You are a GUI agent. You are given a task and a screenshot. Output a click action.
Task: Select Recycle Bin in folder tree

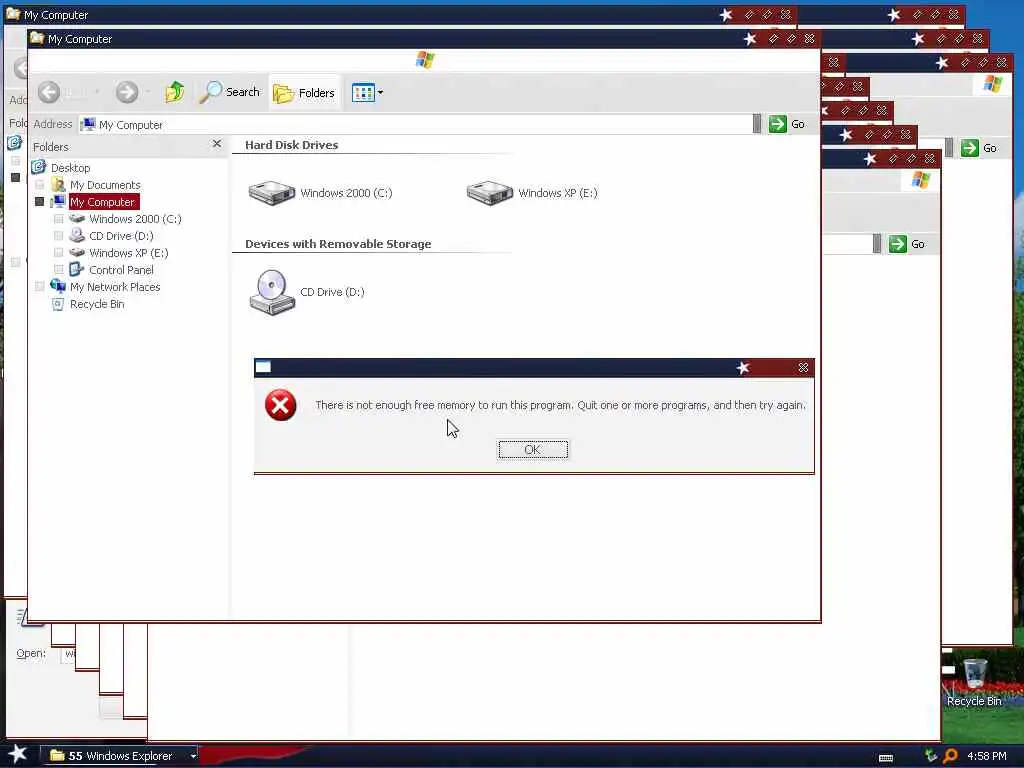(x=97, y=304)
